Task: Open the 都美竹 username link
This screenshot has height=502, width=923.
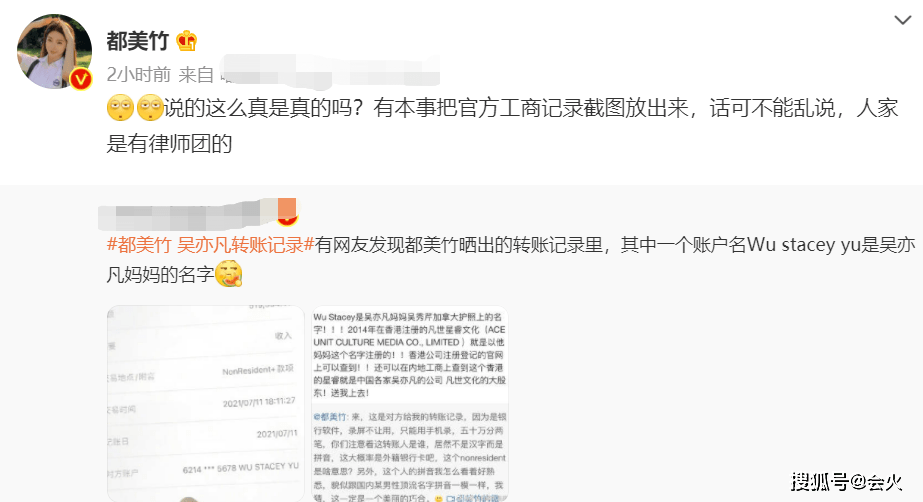Action: (138, 41)
